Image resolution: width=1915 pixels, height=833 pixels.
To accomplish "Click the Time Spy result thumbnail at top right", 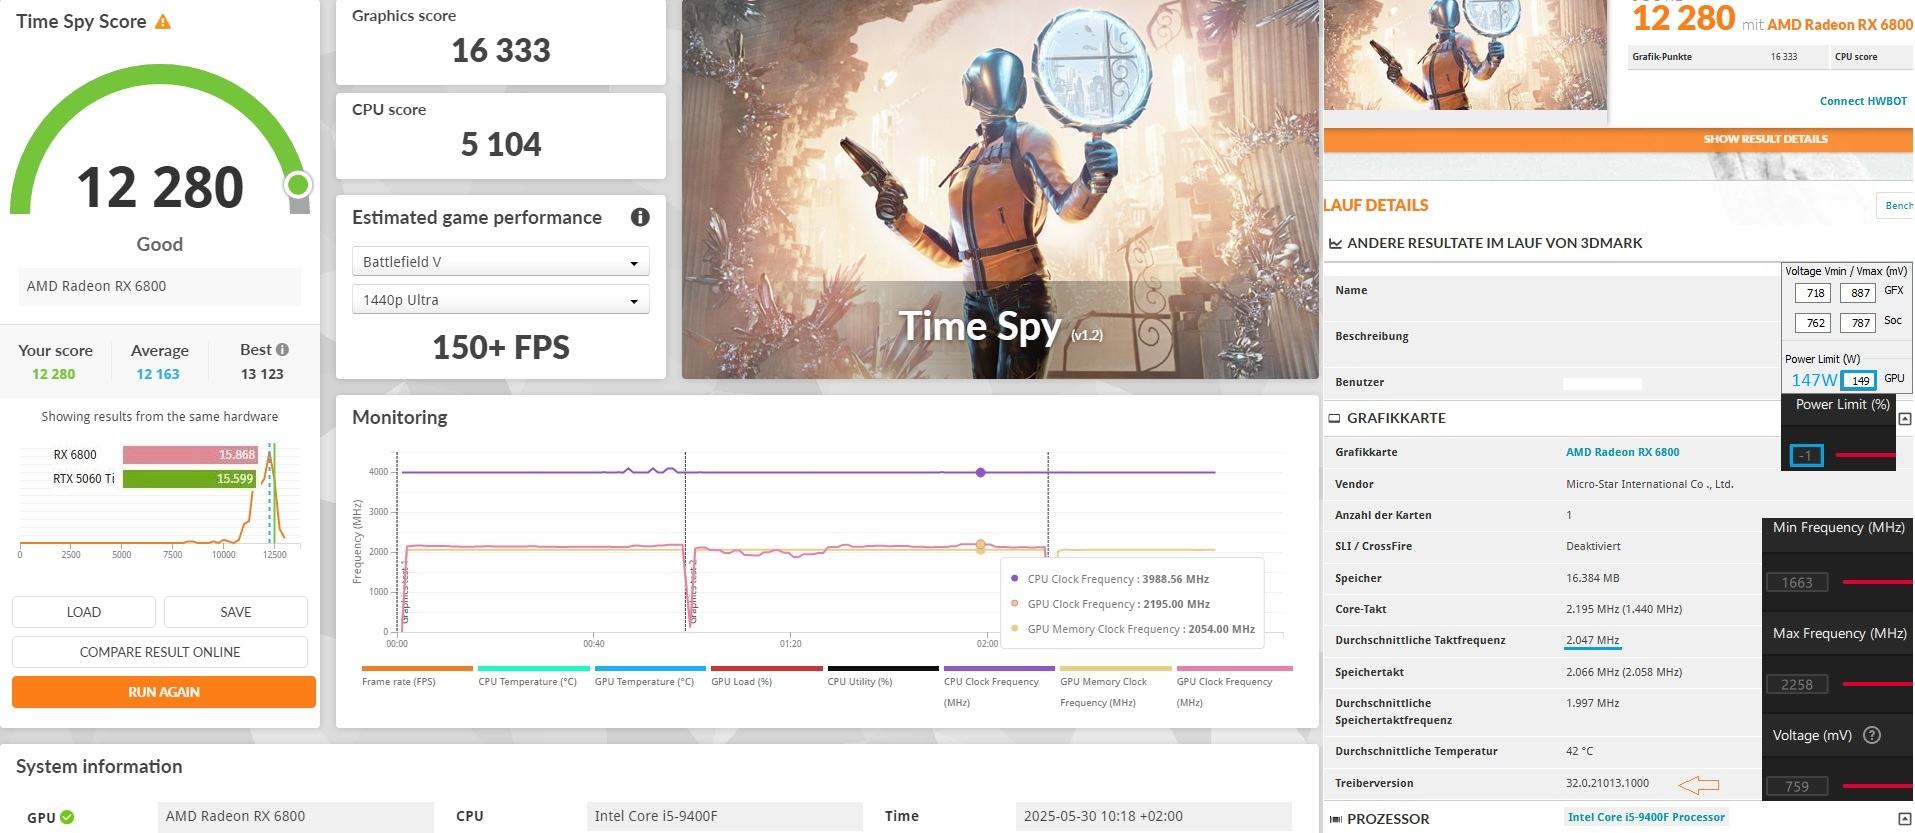I will [x=1465, y=55].
